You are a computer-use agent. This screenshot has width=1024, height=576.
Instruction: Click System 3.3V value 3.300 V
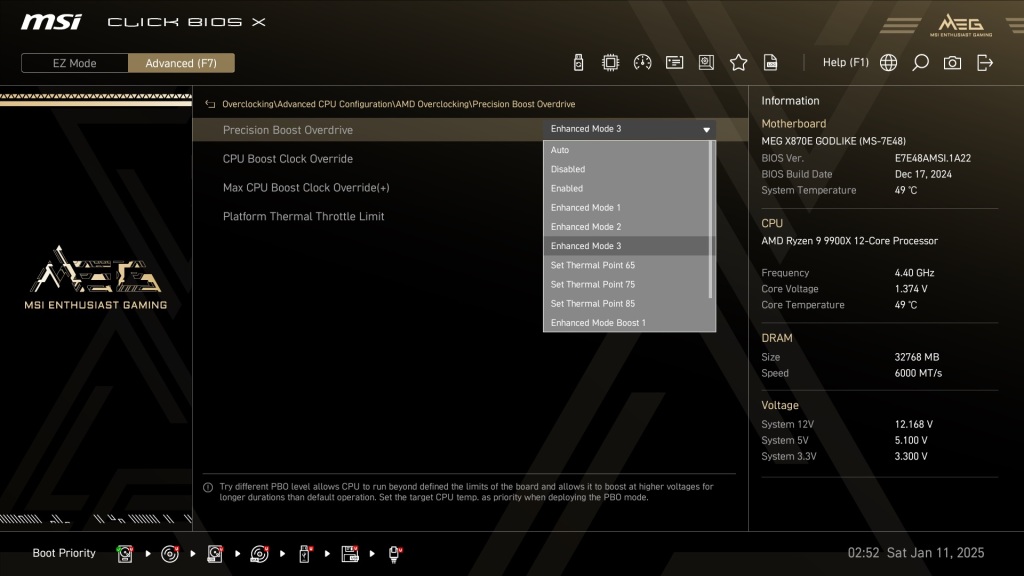click(911, 456)
